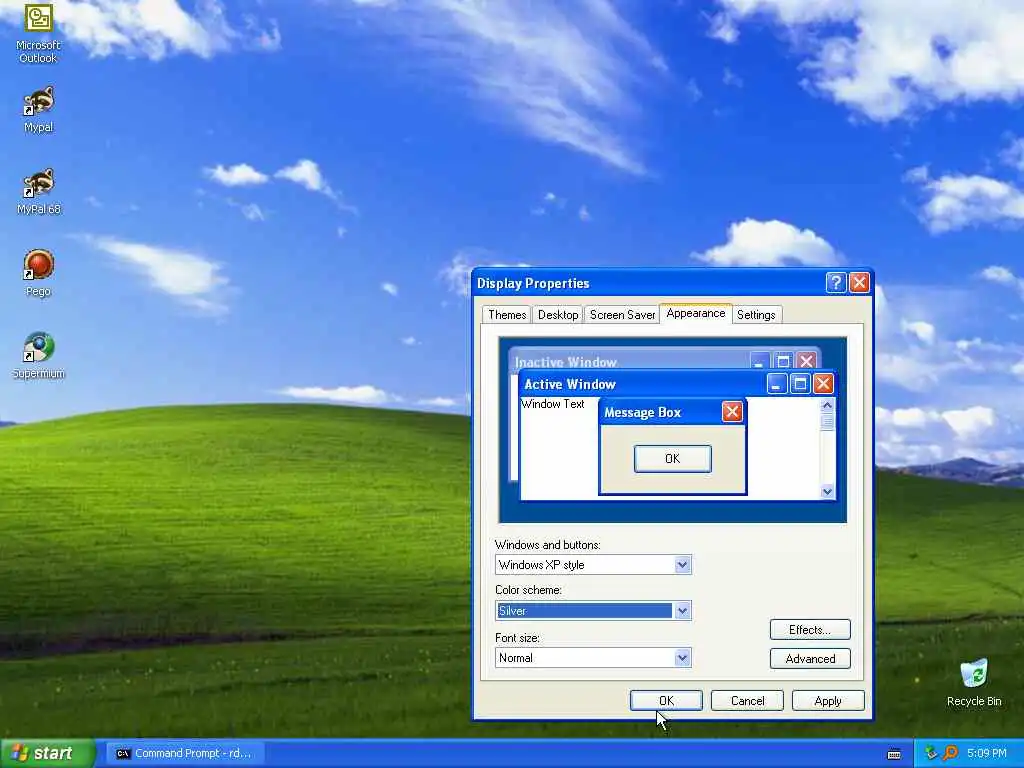Switch to Command Prompt in the taskbar
The width and height of the screenshot is (1024, 768).
tap(183, 753)
